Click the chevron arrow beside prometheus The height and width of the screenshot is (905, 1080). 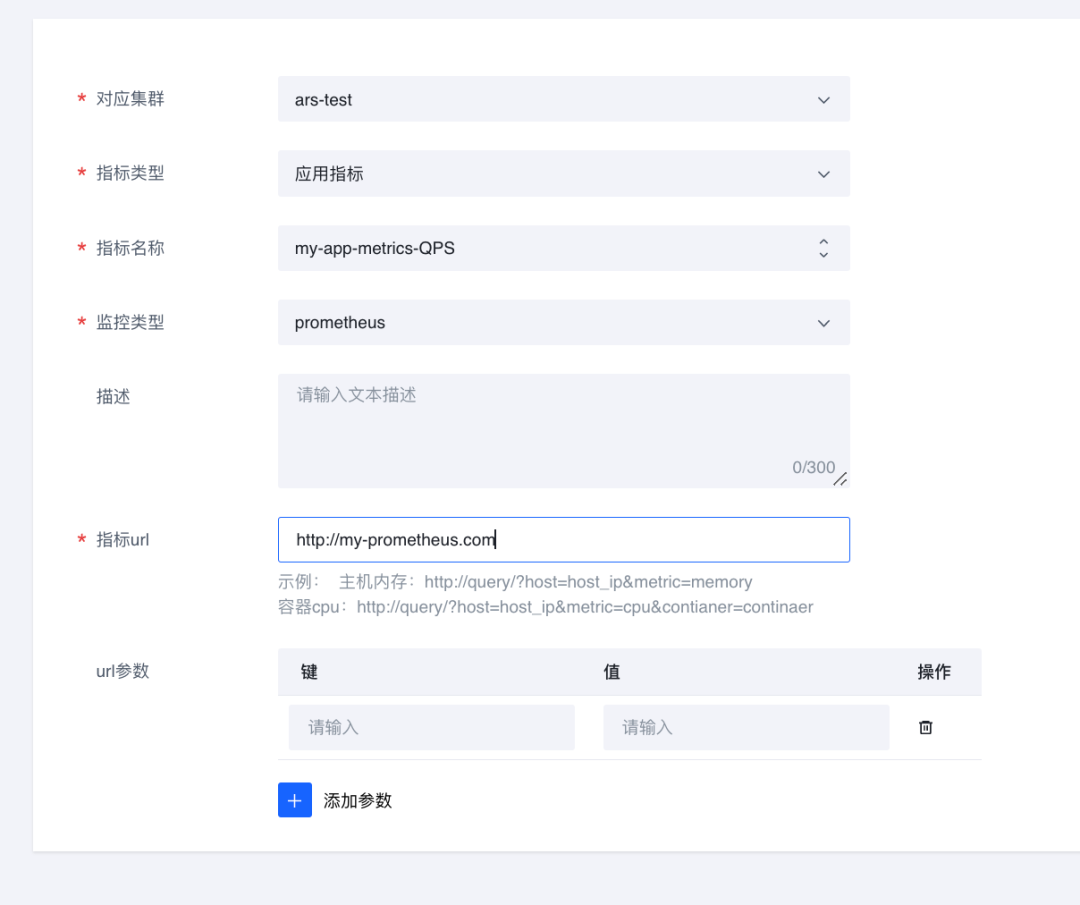click(x=824, y=323)
